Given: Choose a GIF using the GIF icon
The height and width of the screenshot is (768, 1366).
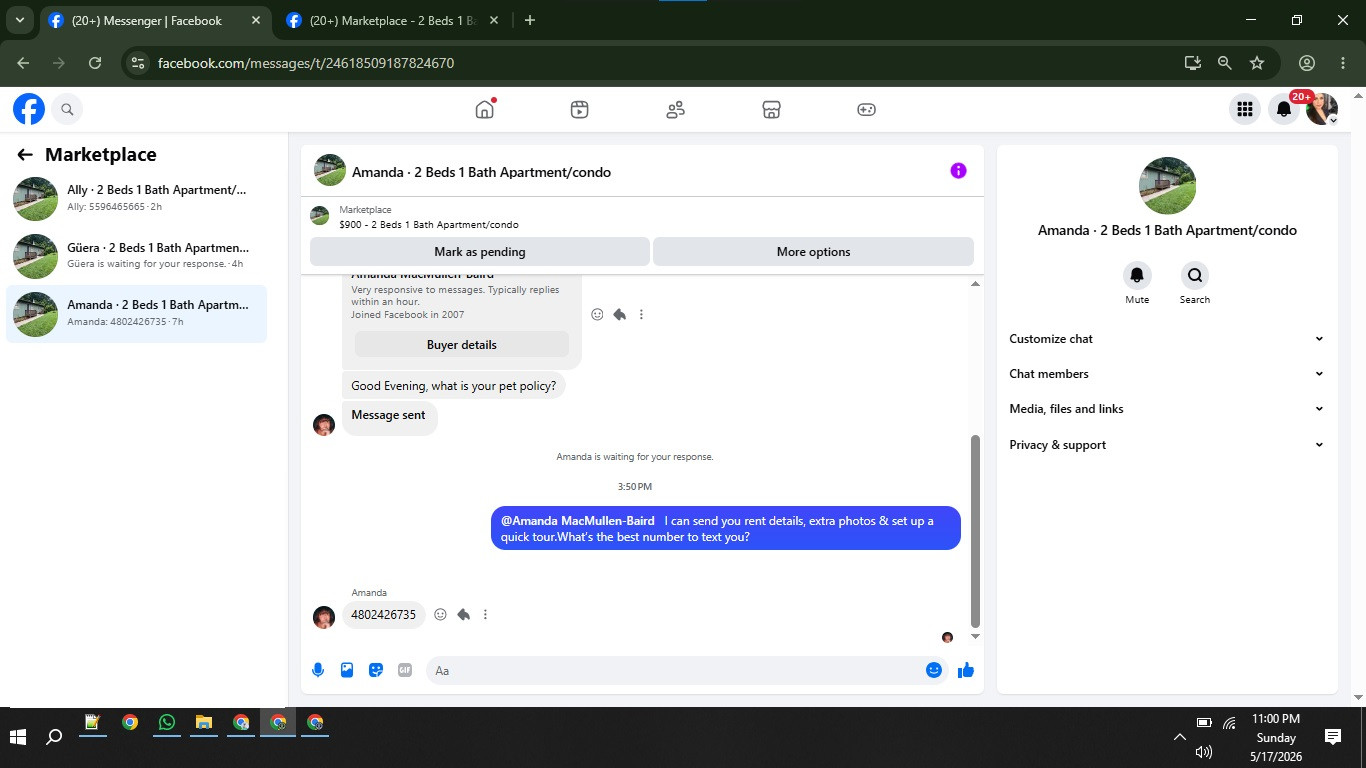Looking at the screenshot, I should (405, 670).
